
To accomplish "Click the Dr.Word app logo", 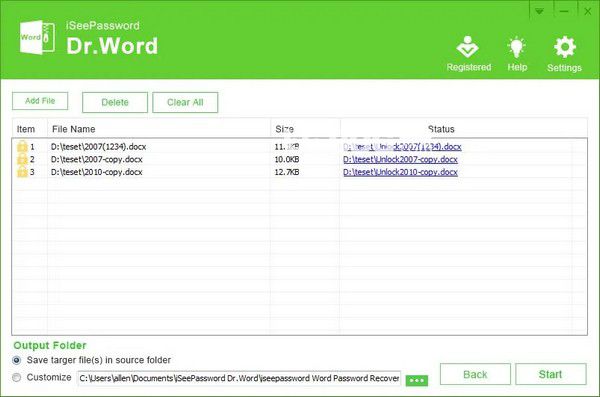I will (38, 38).
